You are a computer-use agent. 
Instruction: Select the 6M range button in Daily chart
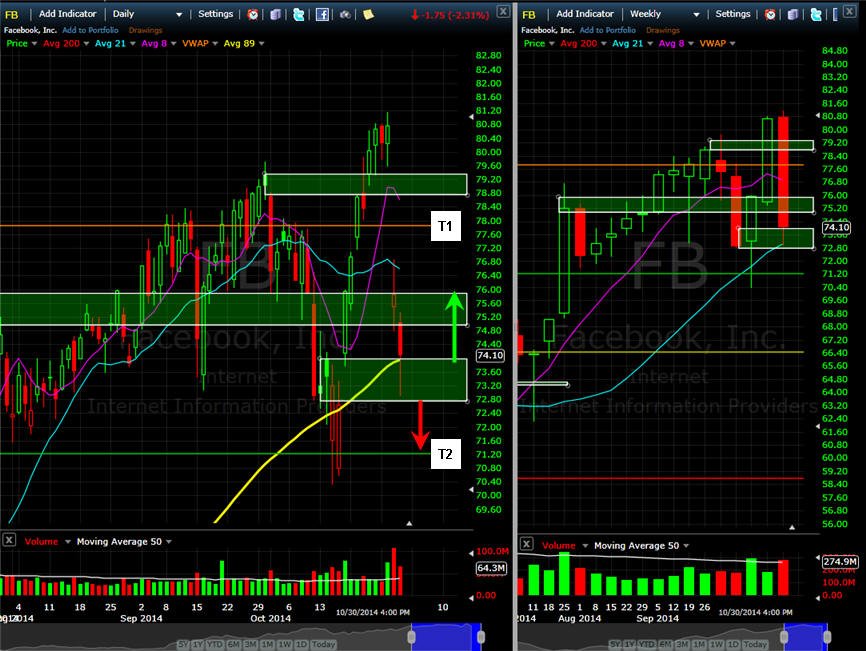point(233,644)
